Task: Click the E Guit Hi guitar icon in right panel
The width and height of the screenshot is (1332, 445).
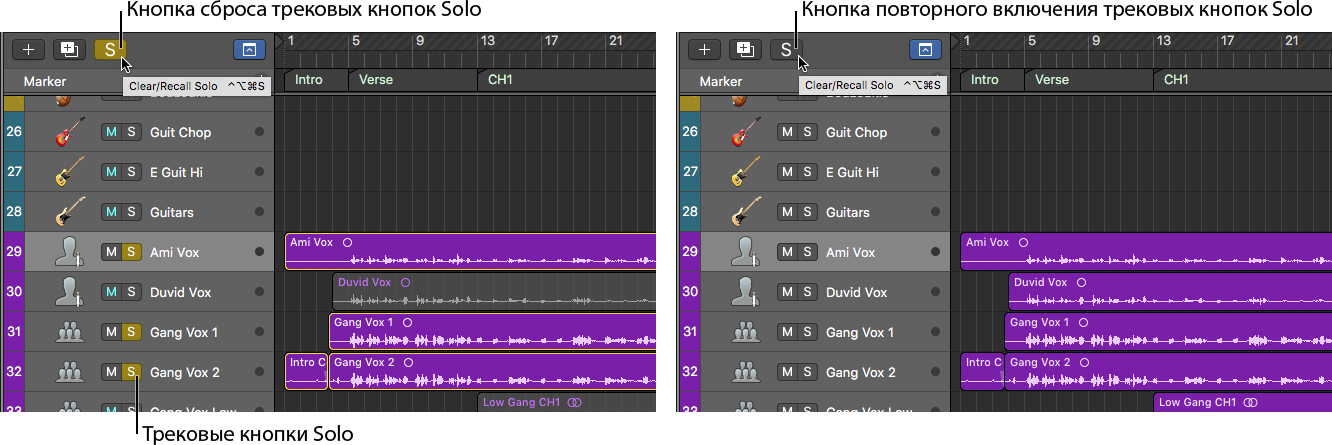Action: point(744,172)
